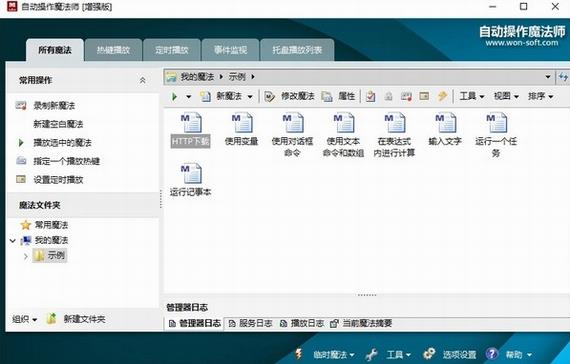Open the 排序 dropdown
This screenshot has width=570, height=364.
tap(541, 96)
